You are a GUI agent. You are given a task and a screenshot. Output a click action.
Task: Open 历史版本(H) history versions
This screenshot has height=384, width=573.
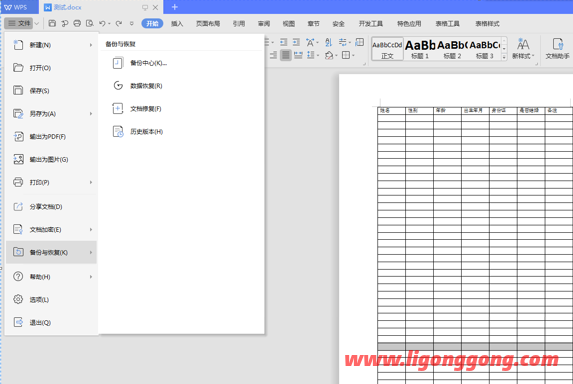[146, 132]
